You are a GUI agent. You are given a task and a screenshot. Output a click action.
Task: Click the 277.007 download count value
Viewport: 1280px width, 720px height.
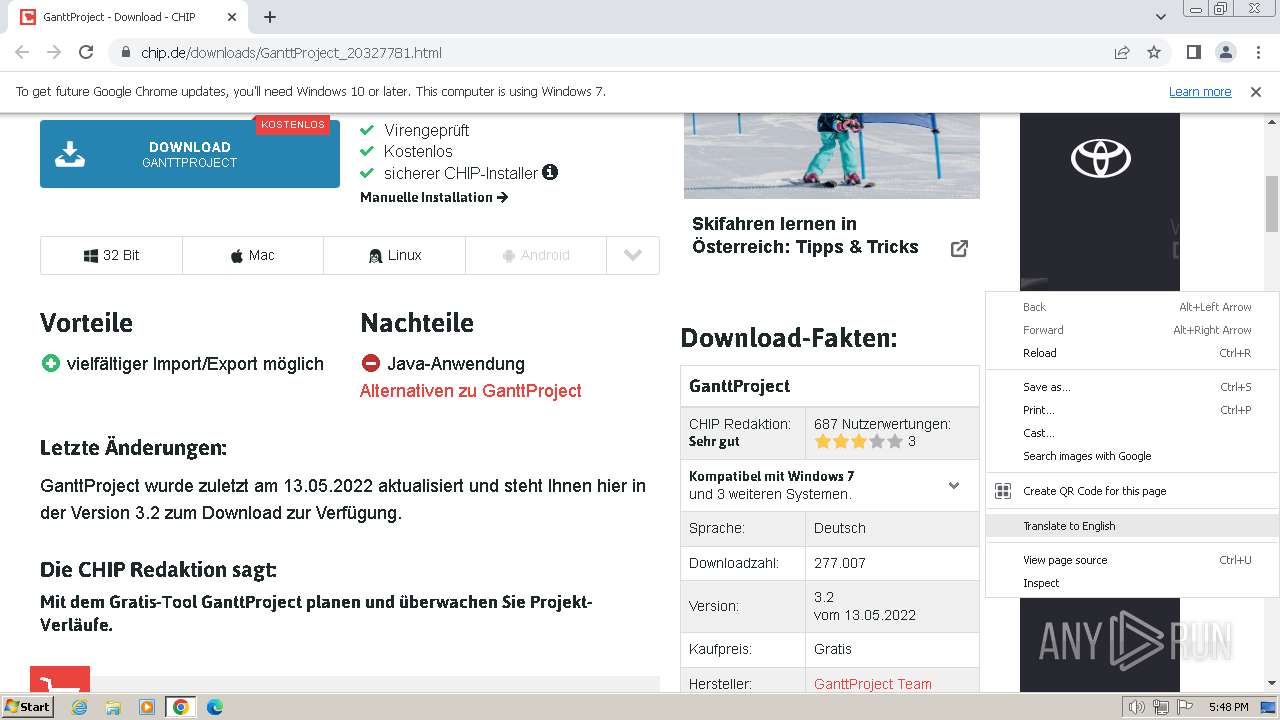840,563
